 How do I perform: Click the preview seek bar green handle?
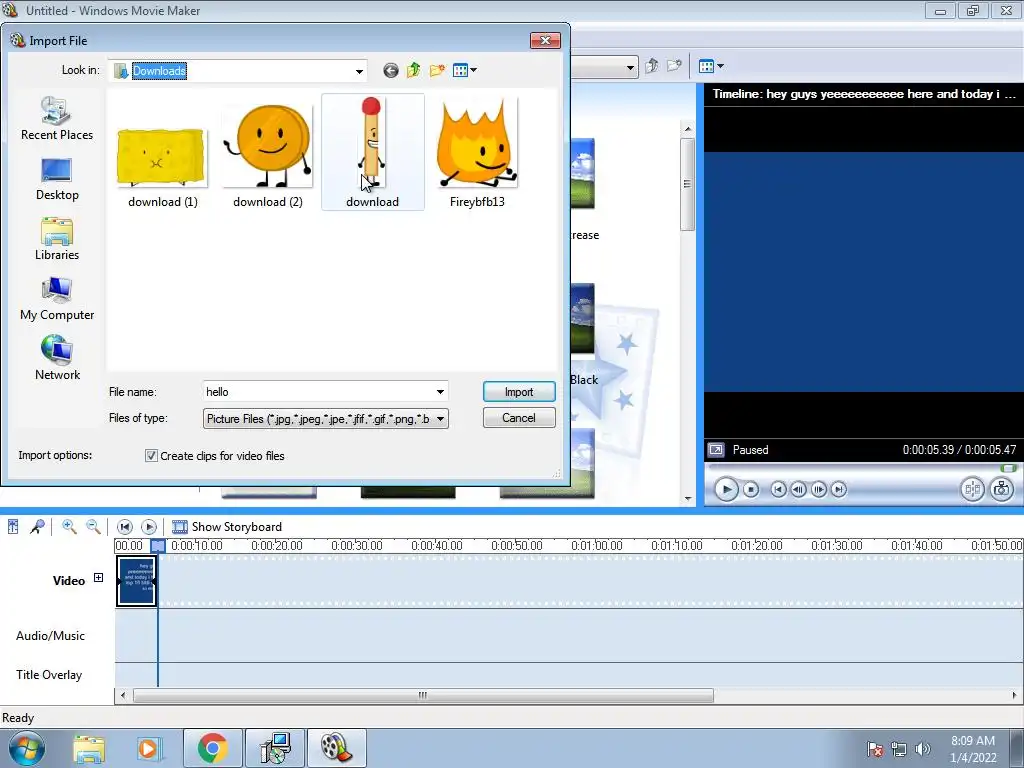tap(1008, 468)
